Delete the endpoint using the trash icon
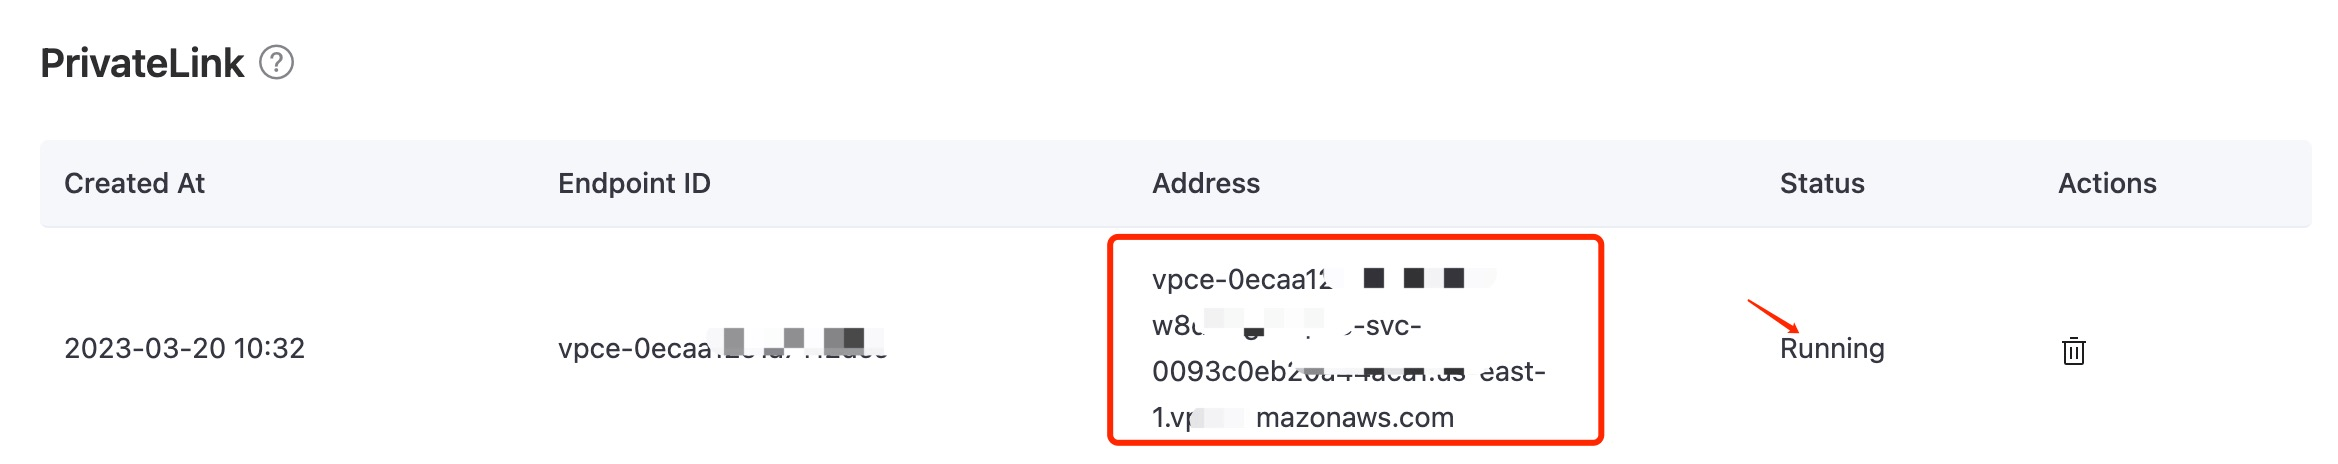This screenshot has width=2338, height=464. [2073, 351]
